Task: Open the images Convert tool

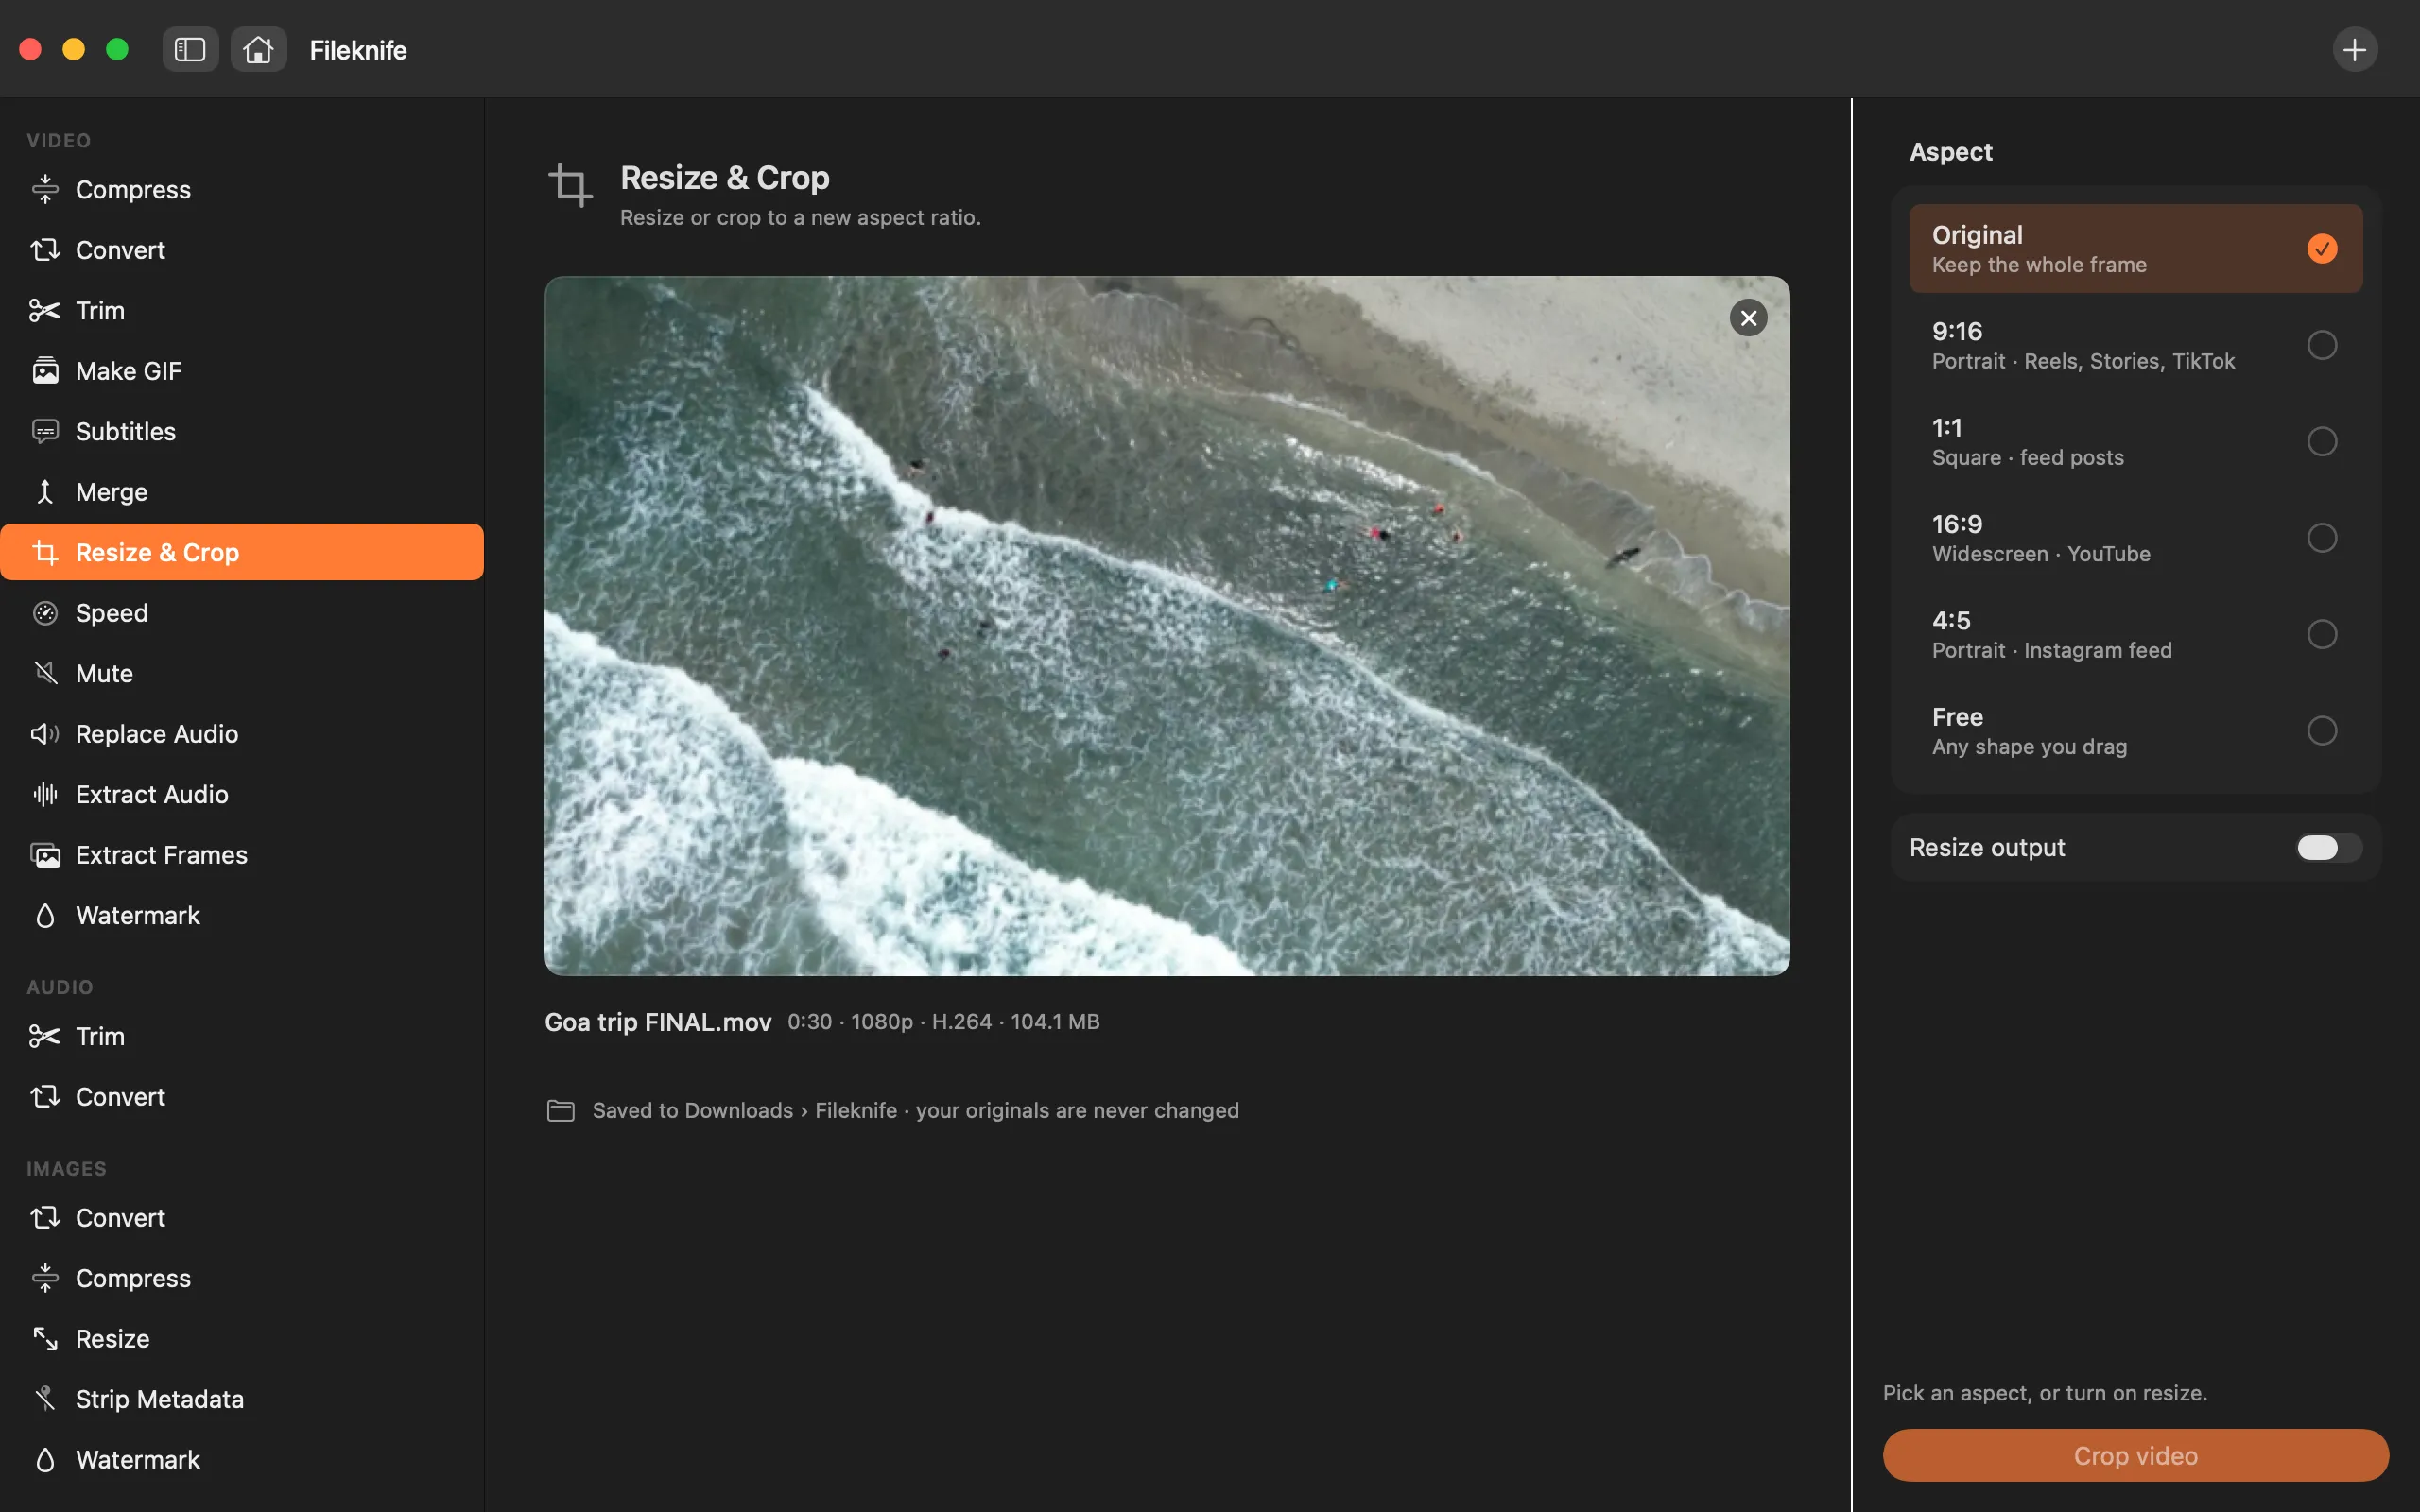Action: (242, 1217)
